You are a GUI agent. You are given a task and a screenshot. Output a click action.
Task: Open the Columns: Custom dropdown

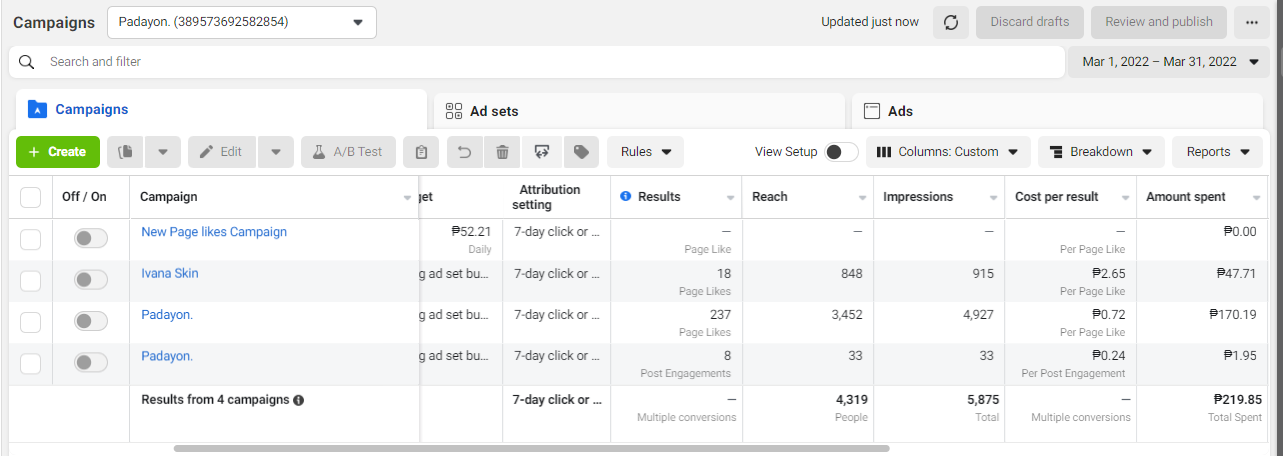[947, 152]
